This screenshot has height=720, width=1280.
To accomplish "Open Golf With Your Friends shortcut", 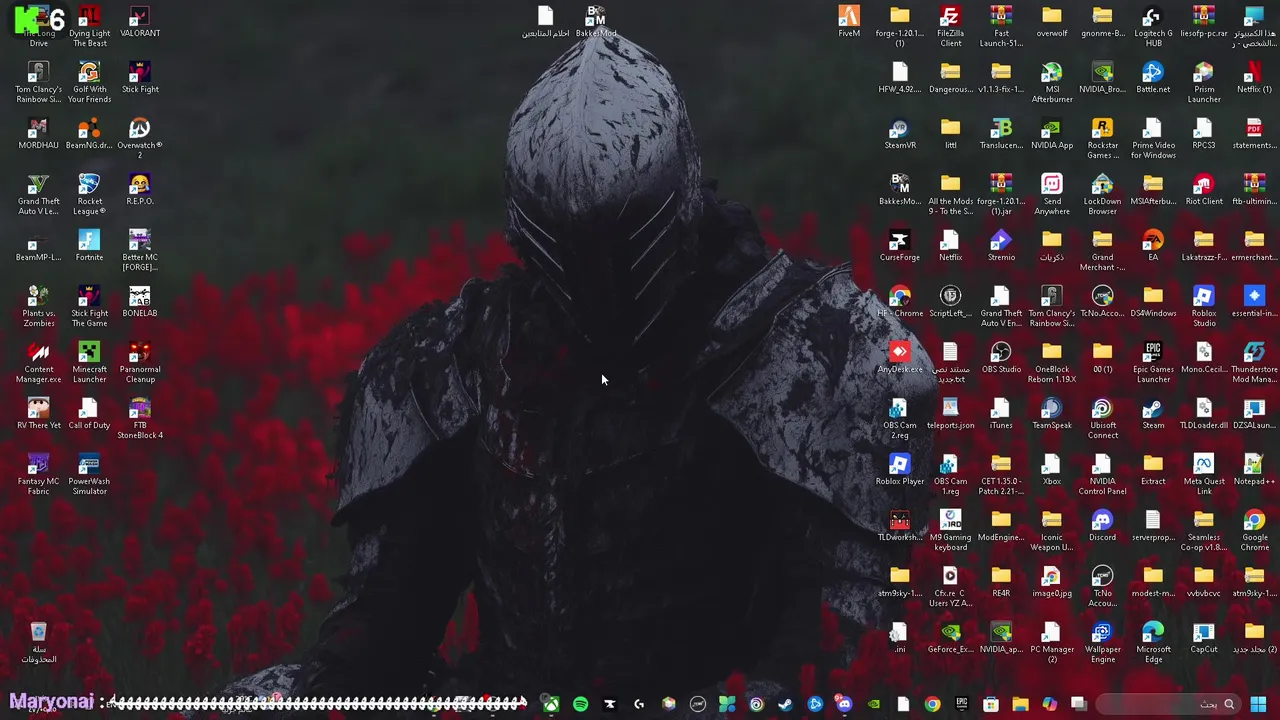I will pos(89,83).
